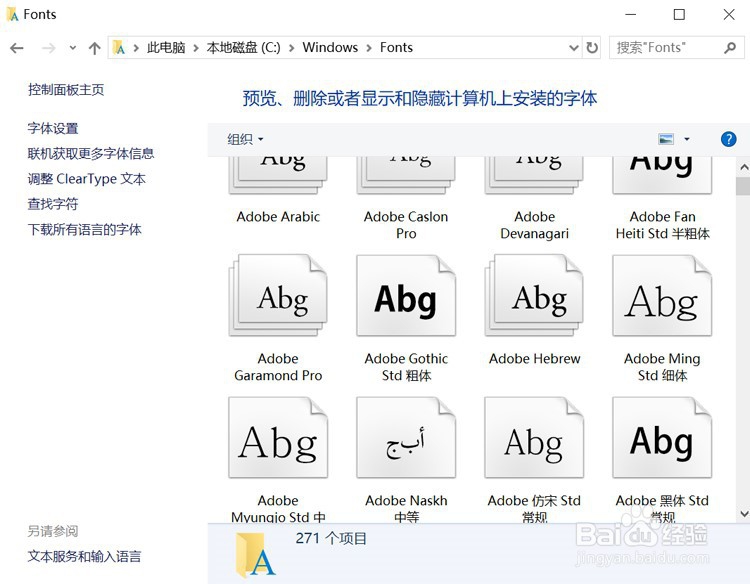Close the Fonts window
750x584 pixels.
point(729,14)
